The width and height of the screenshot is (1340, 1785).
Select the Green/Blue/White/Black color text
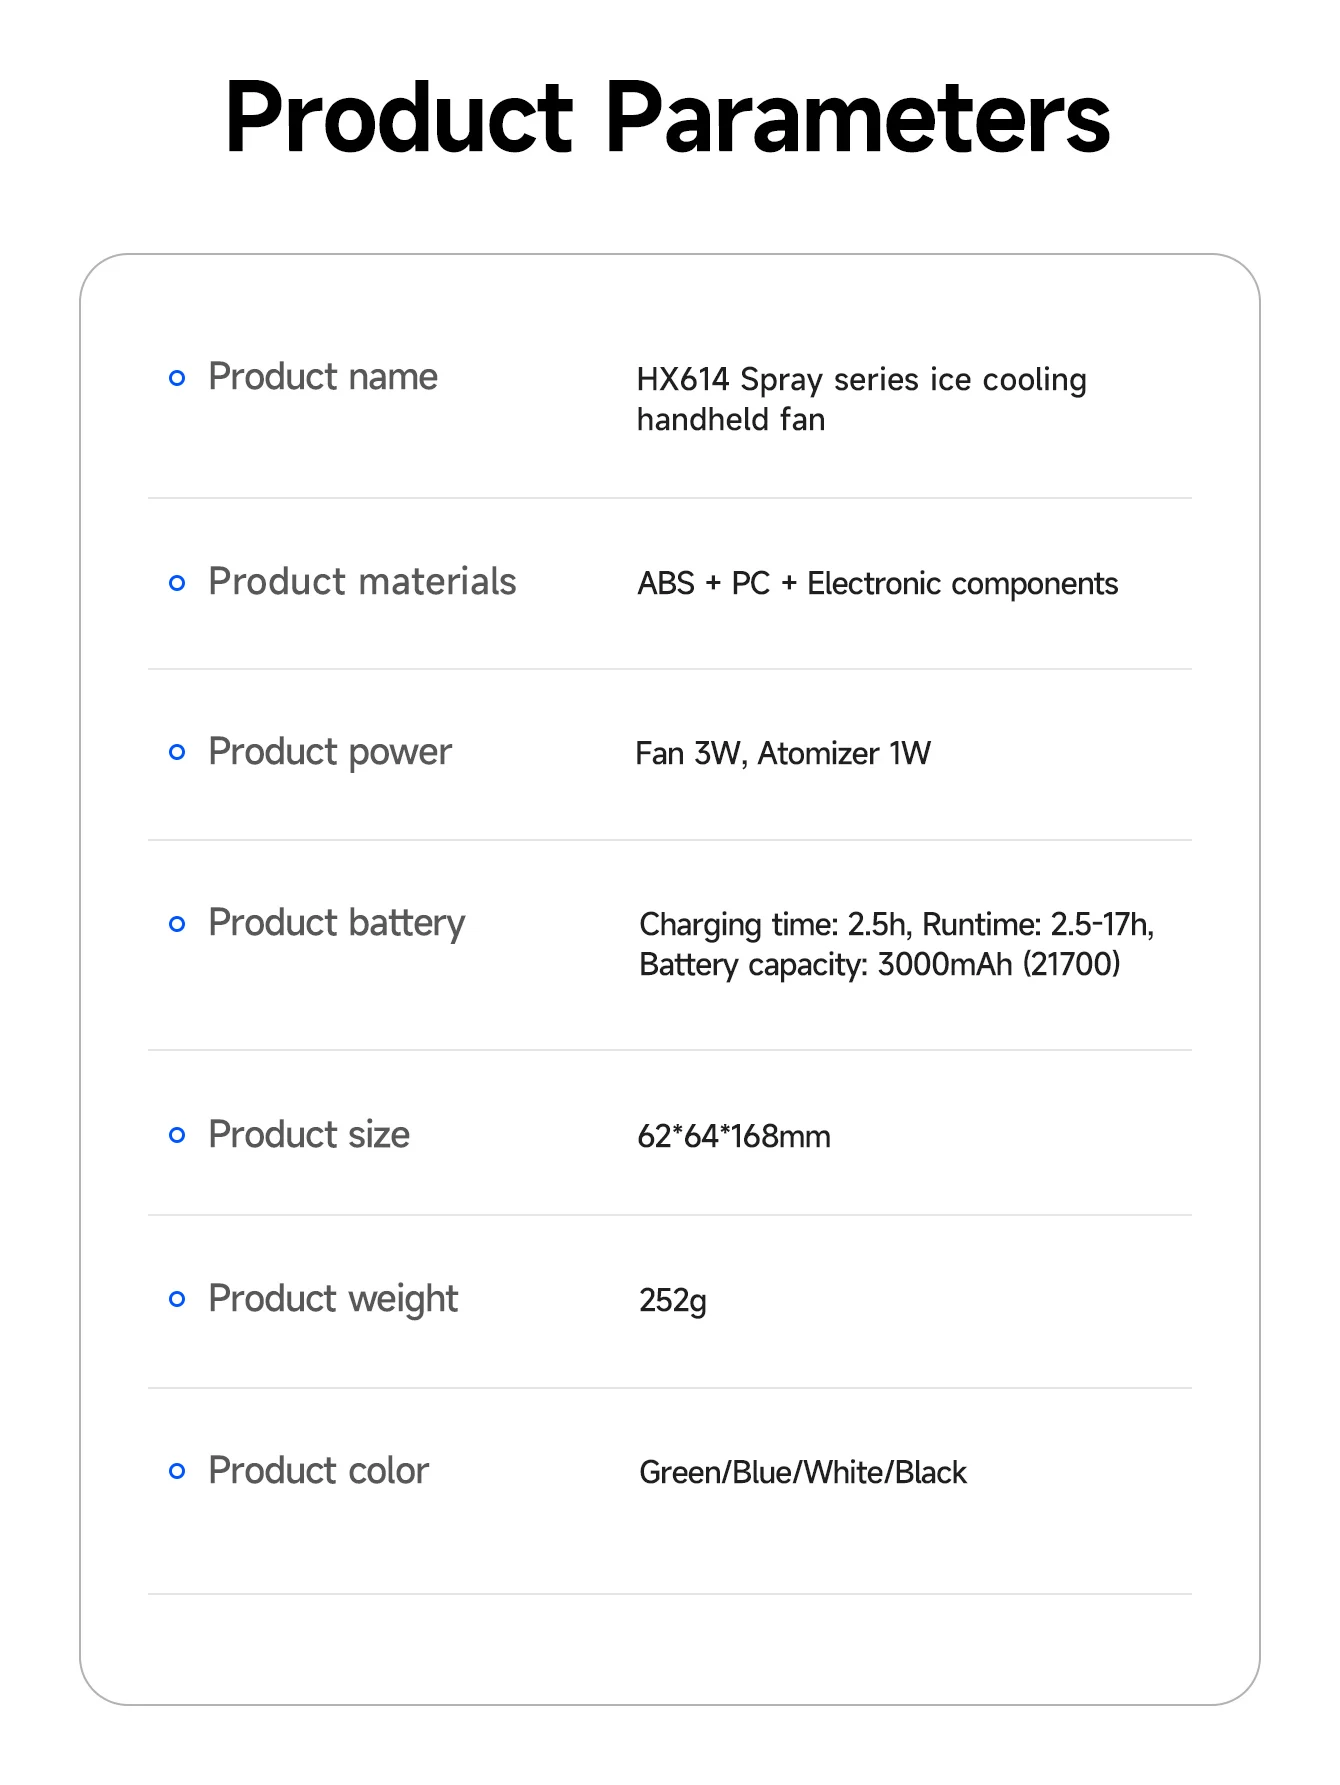pos(803,1472)
